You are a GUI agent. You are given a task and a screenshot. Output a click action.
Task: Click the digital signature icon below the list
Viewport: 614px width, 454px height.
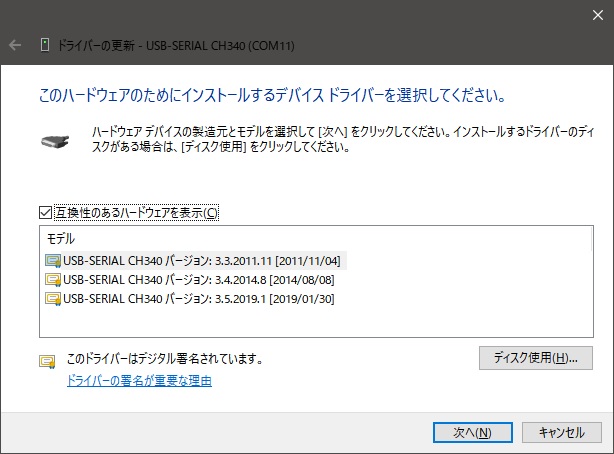coord(46,361)
